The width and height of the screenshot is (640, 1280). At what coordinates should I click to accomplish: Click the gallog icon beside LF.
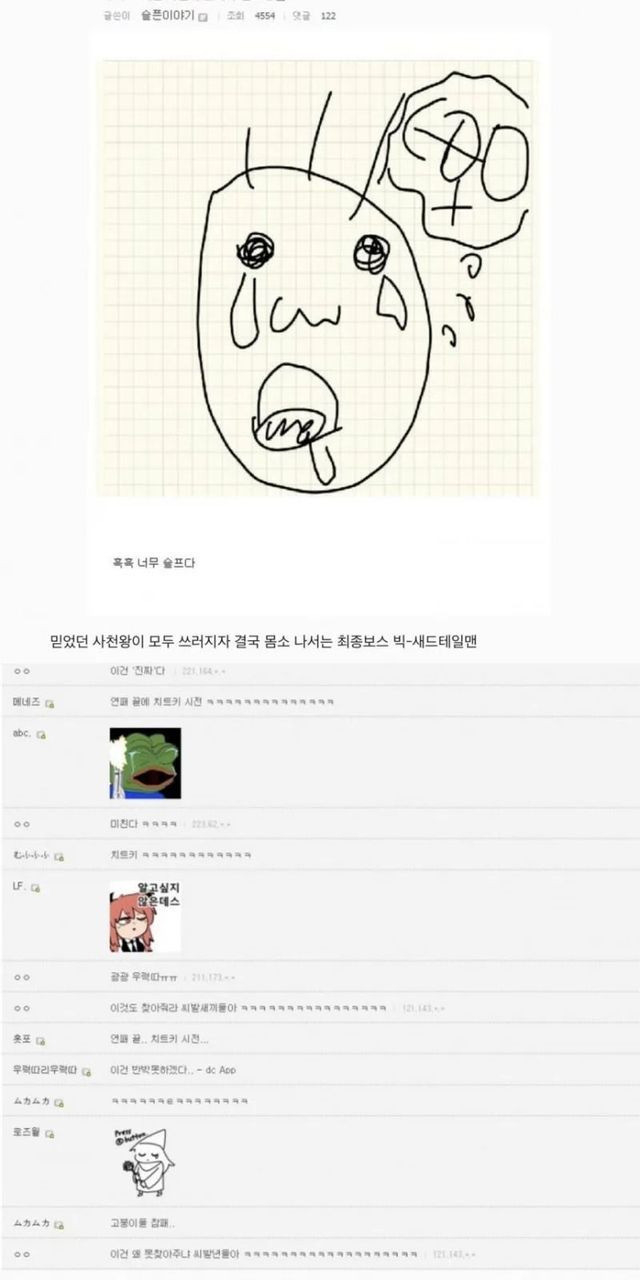(x=36, y=887)
